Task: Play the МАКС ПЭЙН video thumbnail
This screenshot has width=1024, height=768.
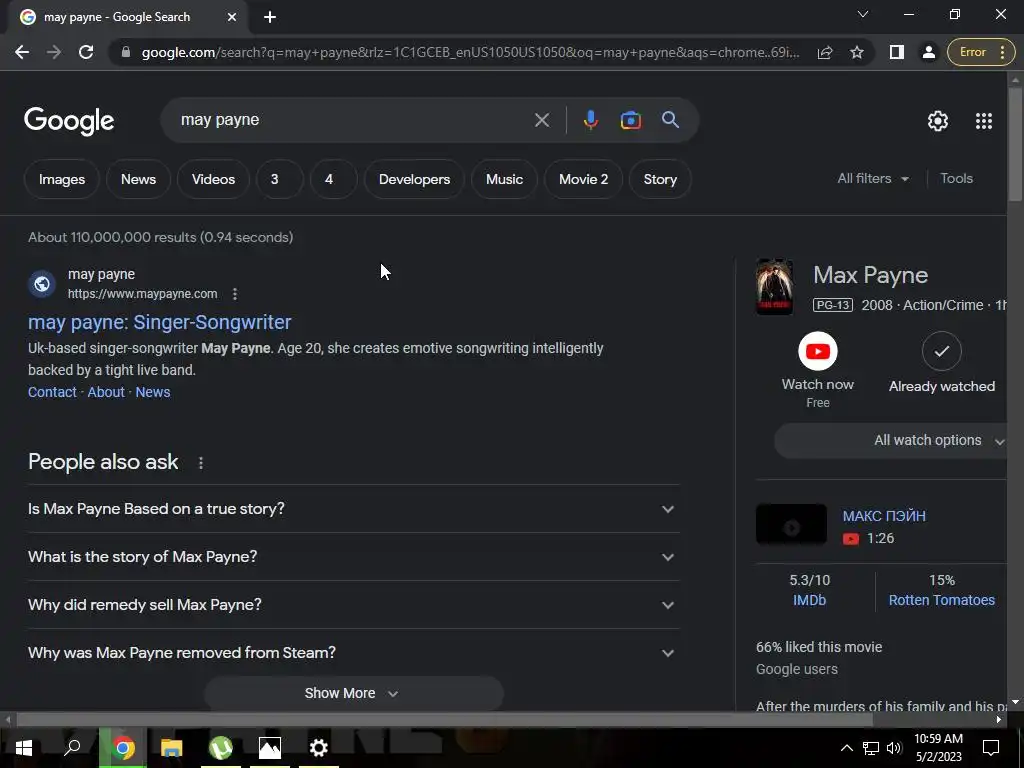Action: (x=791, y=524)
